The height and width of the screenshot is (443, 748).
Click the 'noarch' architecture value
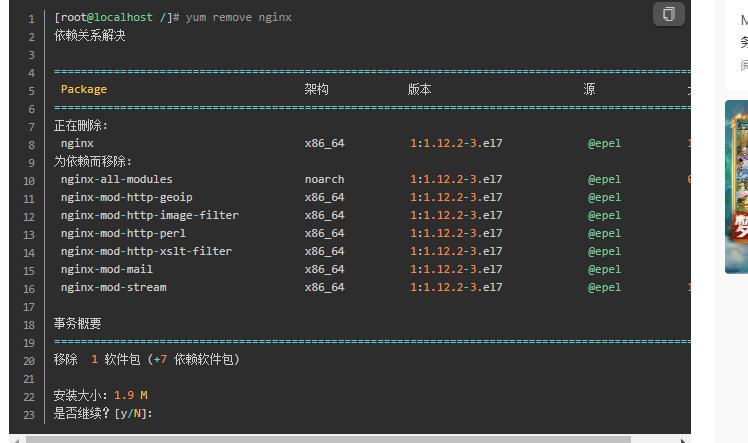coord(324,179)
